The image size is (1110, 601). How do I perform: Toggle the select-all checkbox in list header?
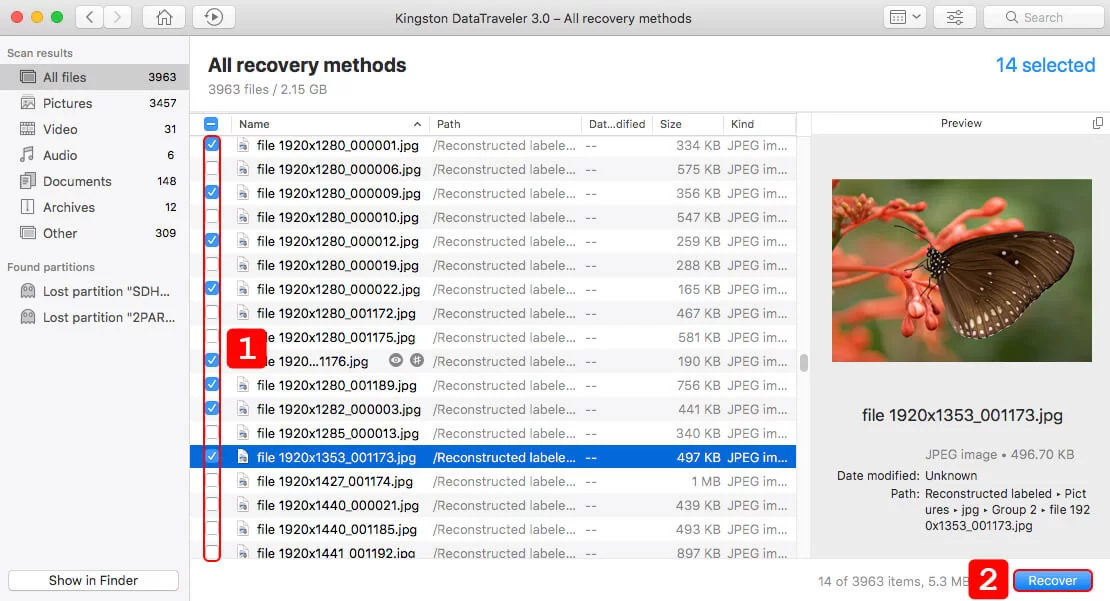211,122
